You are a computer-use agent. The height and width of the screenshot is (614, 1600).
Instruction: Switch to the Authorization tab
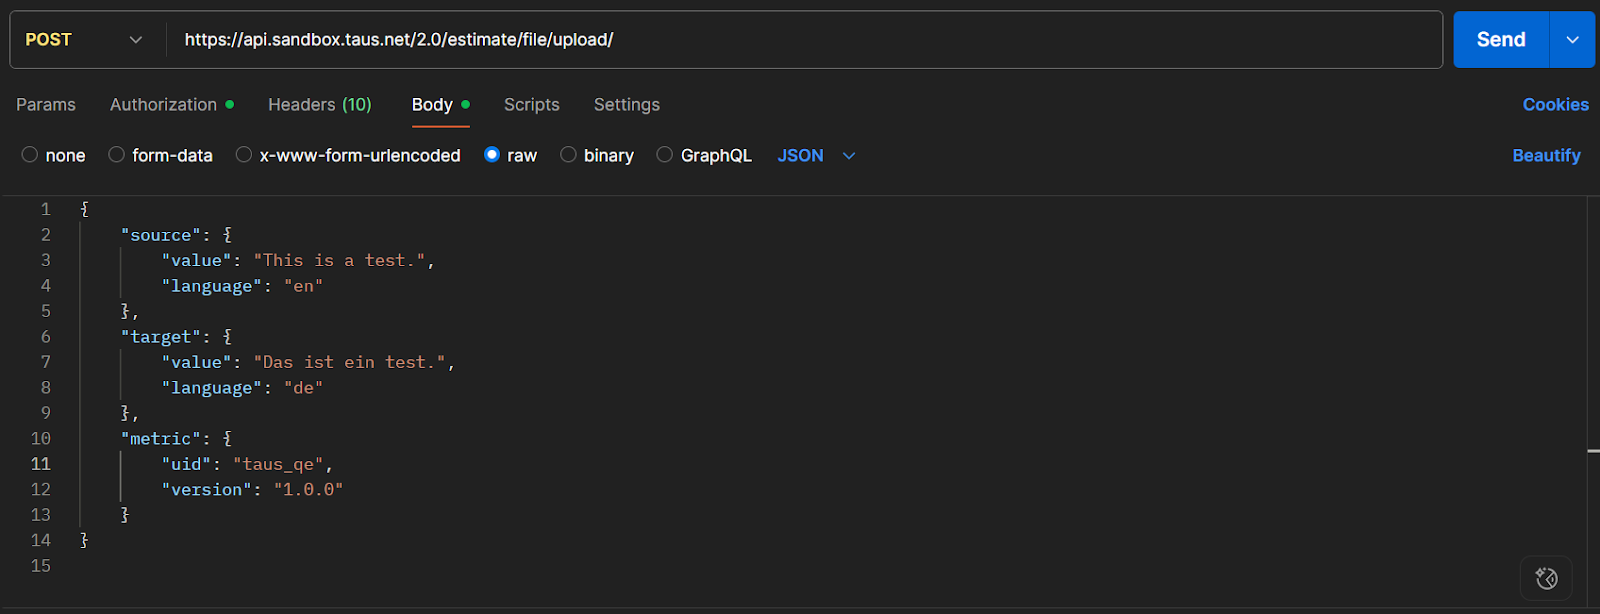click(172, 105)
